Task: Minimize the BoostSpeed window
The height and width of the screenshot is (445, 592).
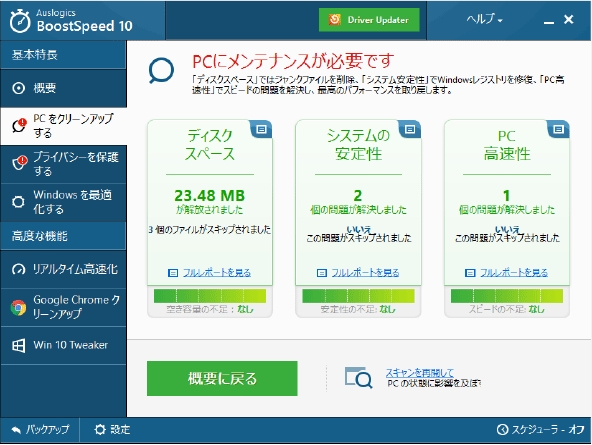Action: pos(549,23)
